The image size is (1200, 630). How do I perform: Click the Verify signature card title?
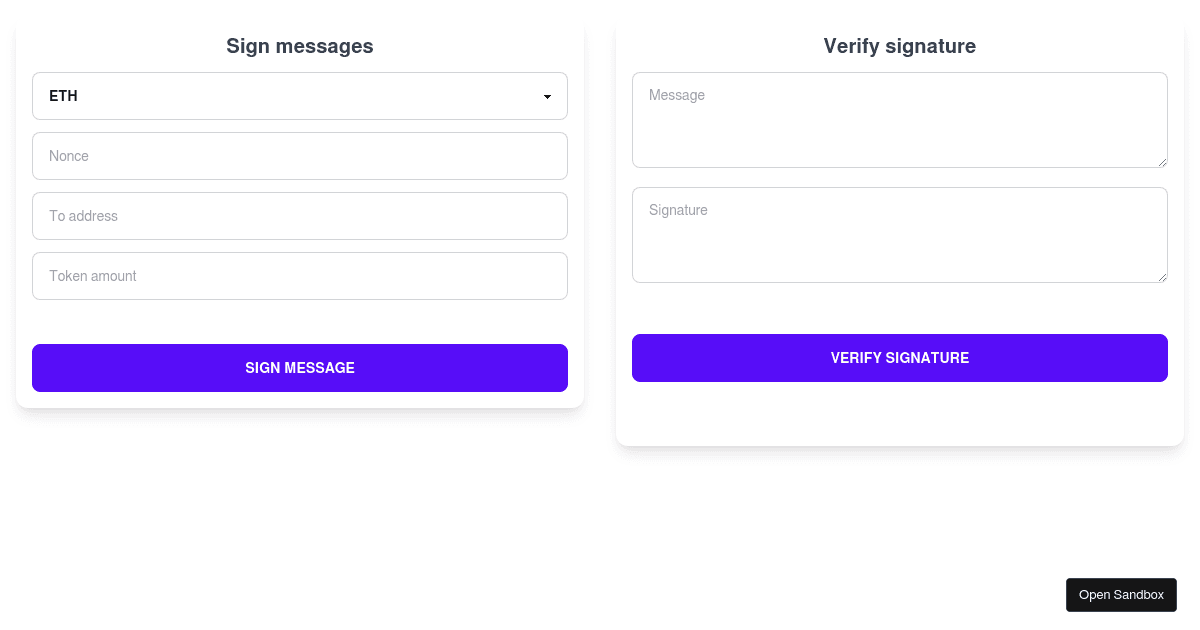click(899, 46)
